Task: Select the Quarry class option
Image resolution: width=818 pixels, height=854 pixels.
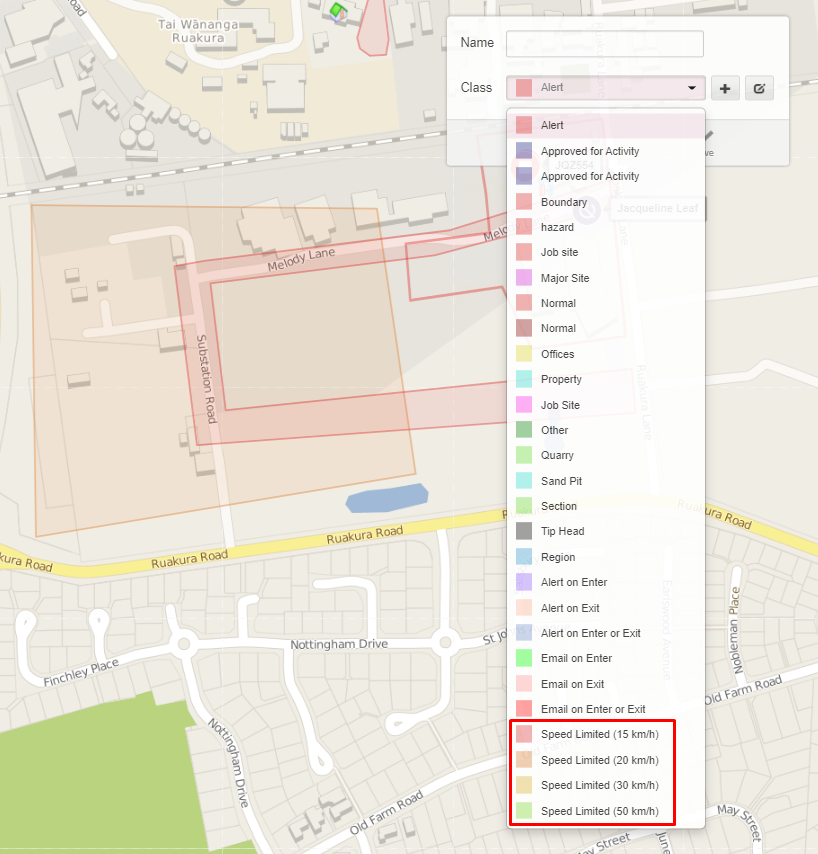Action: click(x=606, y=455)
